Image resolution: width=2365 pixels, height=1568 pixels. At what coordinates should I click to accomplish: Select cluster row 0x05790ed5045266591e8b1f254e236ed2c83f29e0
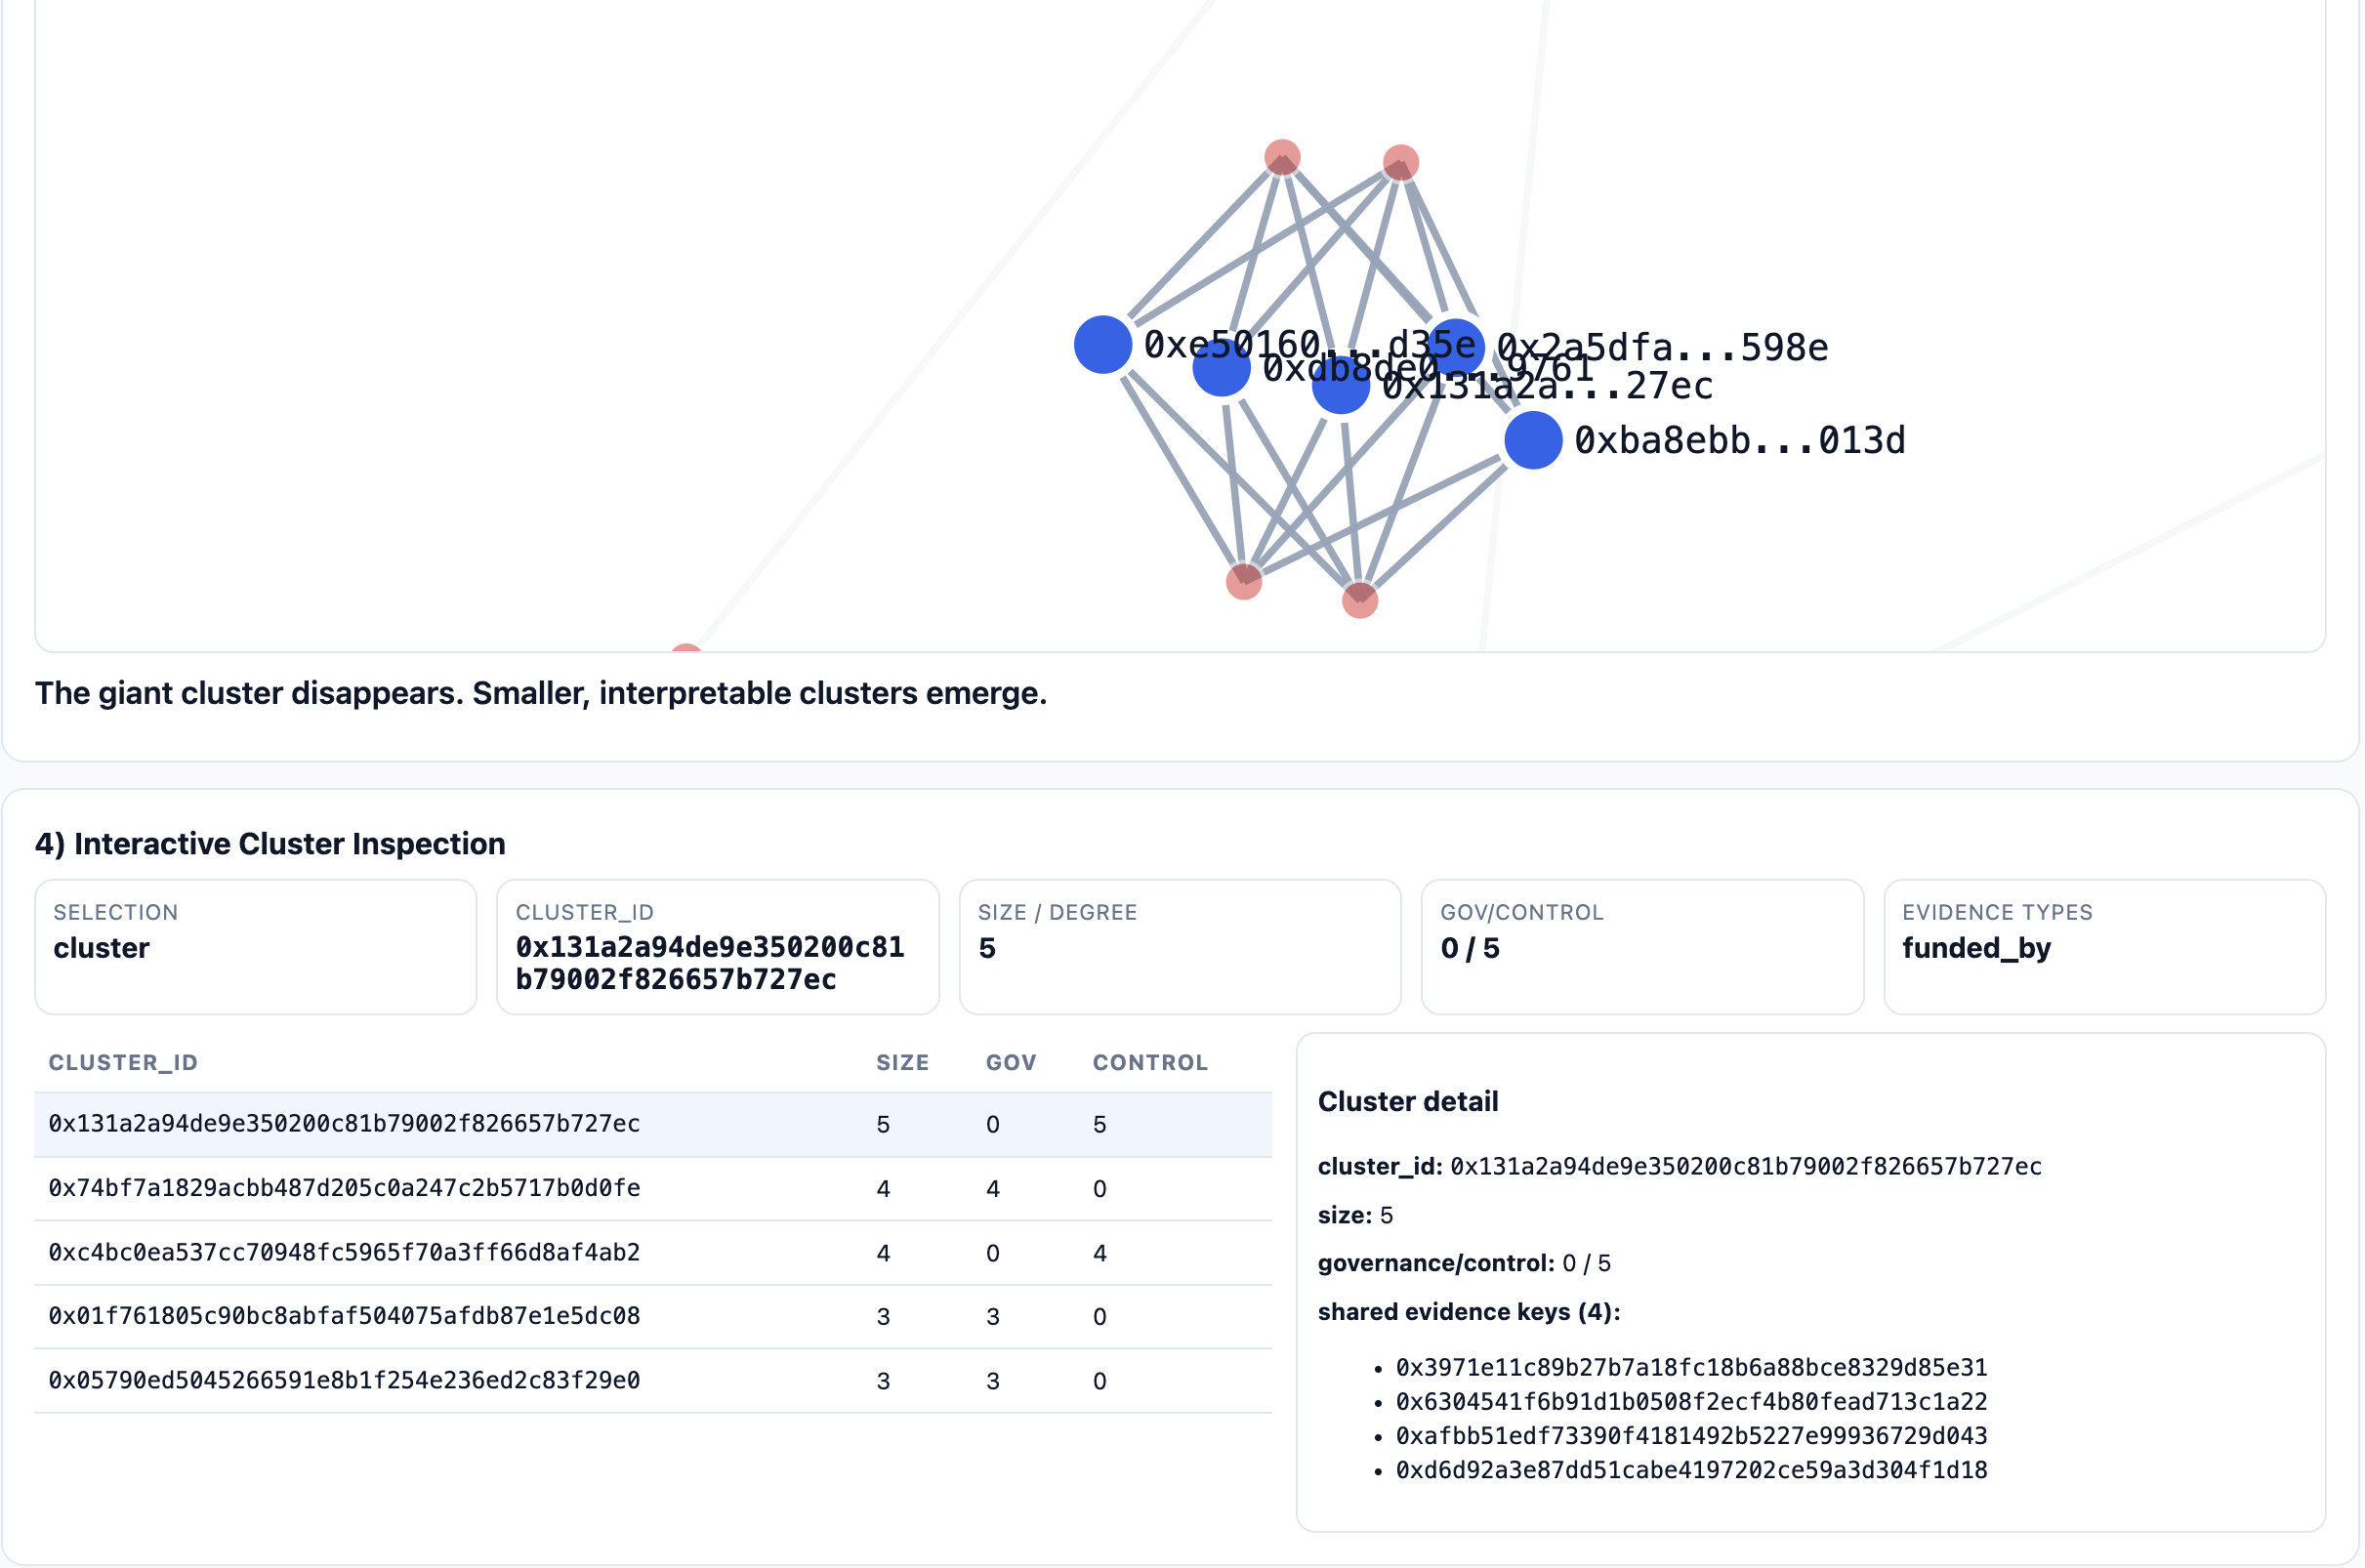coord(653,1381)
